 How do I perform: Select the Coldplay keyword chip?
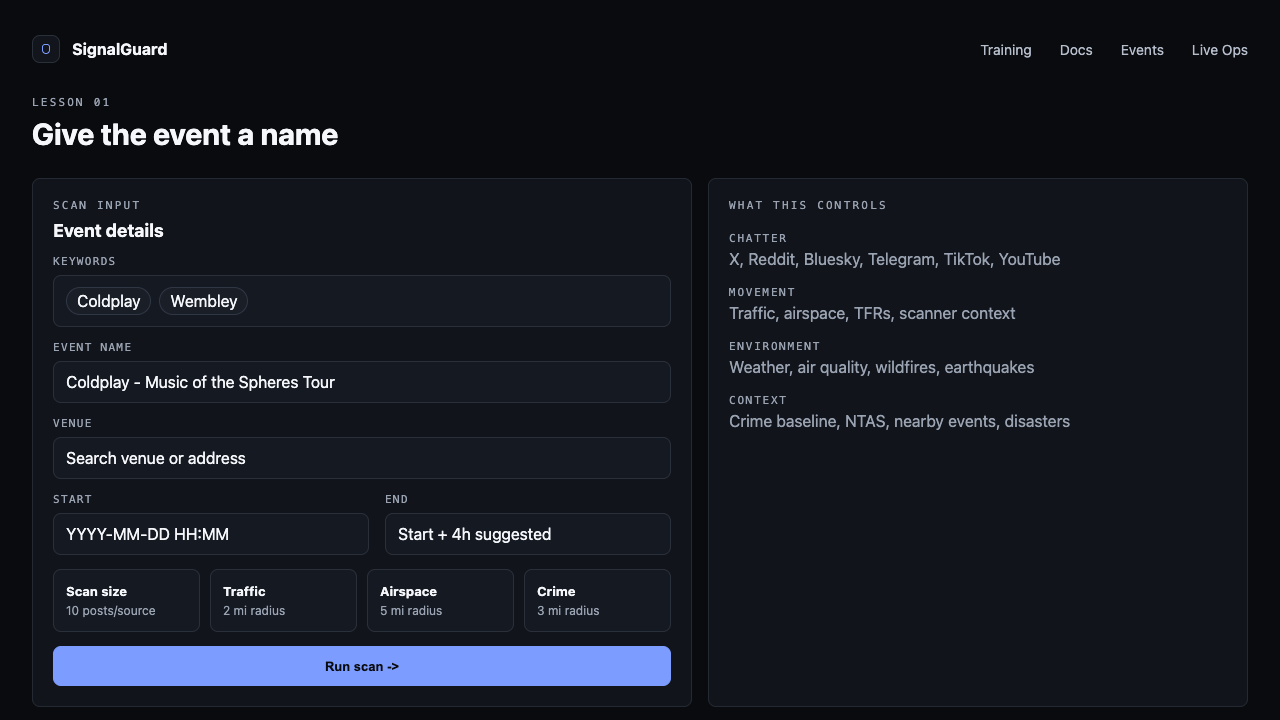pos(109,301)
